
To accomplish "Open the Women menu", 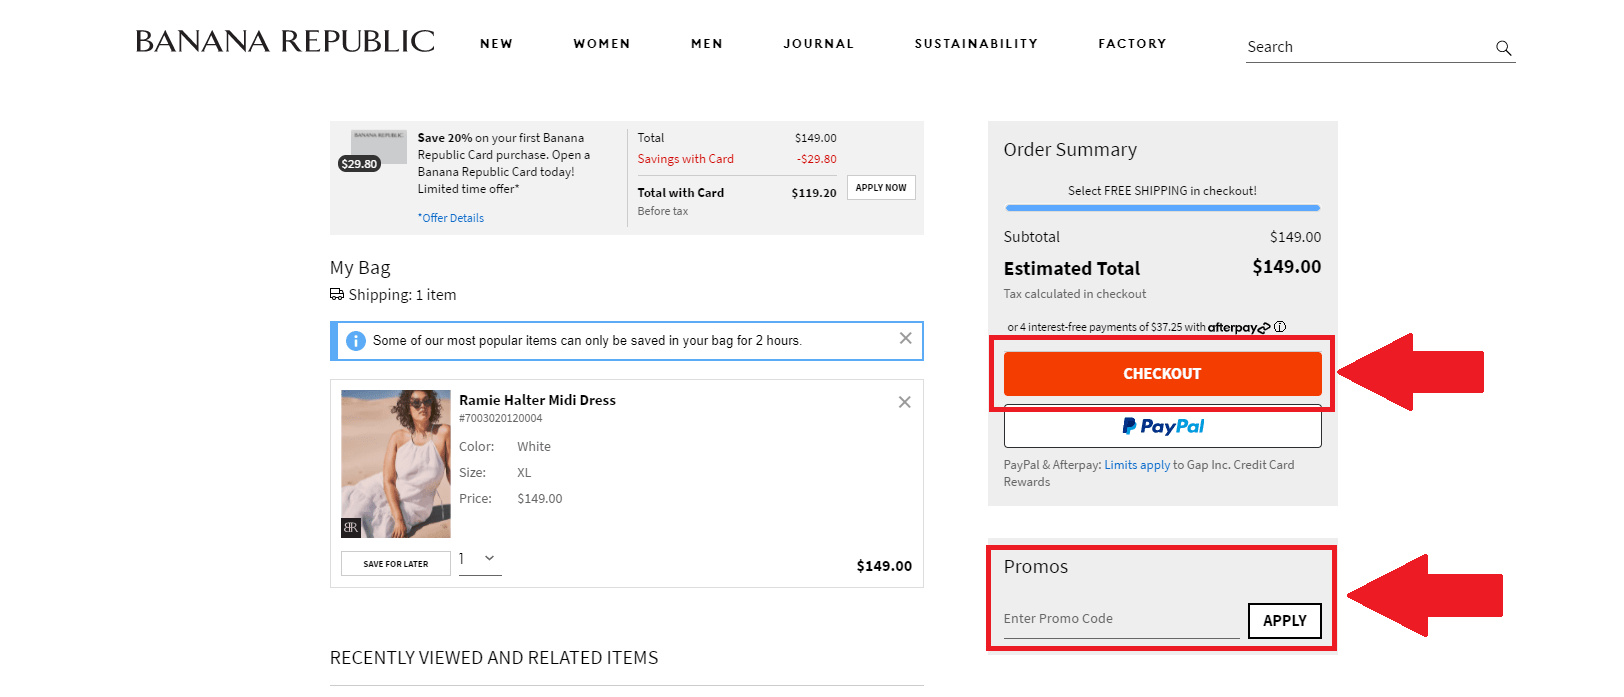I will click(x=601, y=44).
